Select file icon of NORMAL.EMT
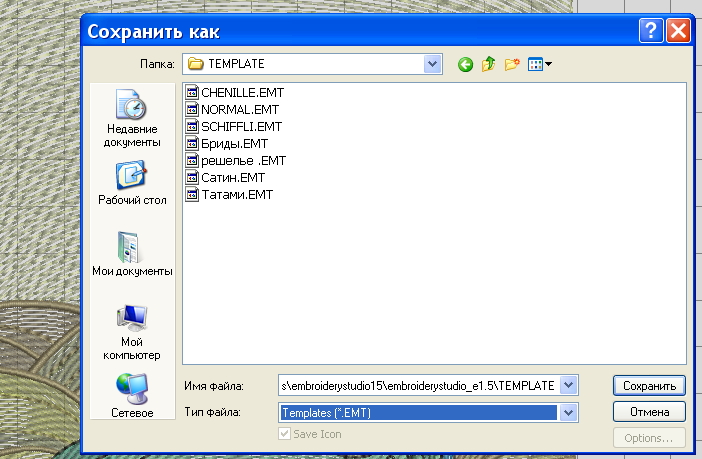This screenshot has height=459, width=702. [192, 109]
